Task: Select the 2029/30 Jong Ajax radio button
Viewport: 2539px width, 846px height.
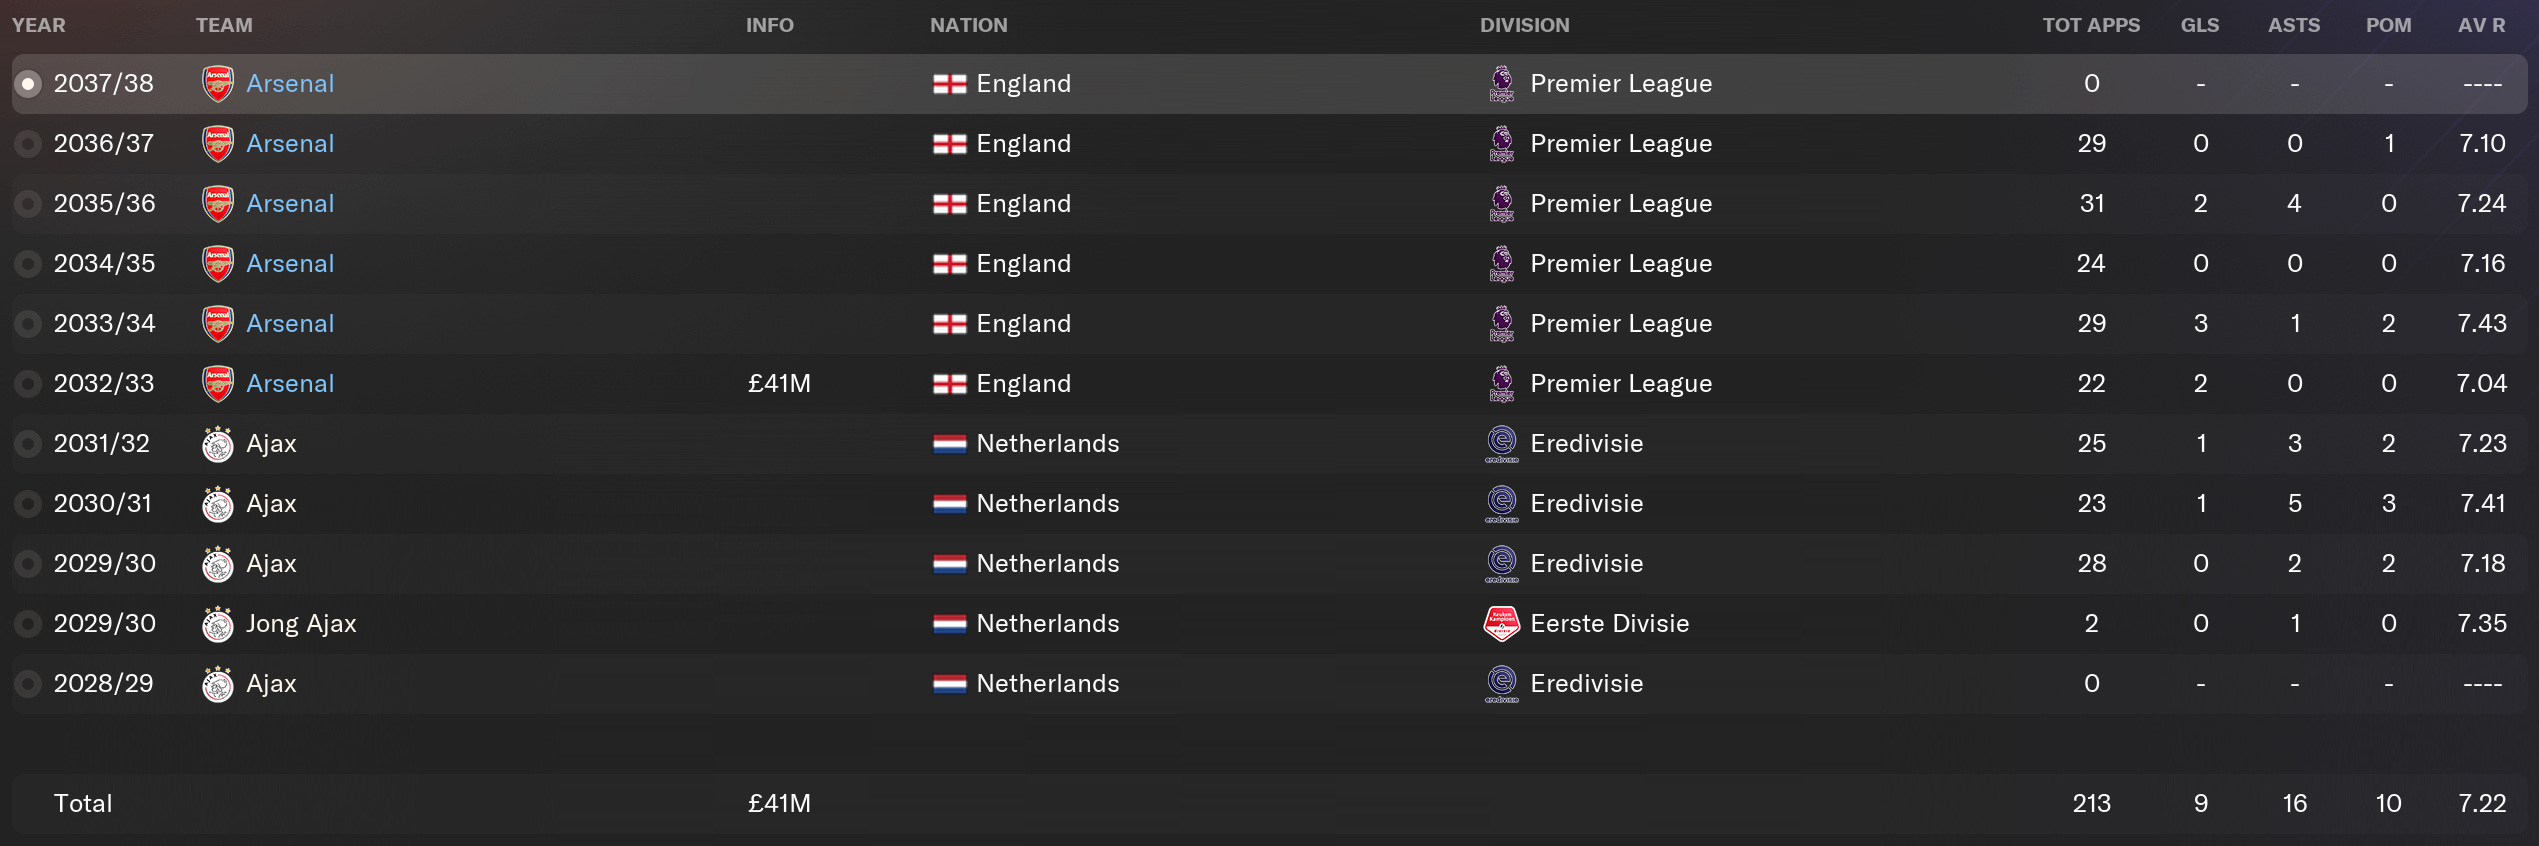Action: 28,624
